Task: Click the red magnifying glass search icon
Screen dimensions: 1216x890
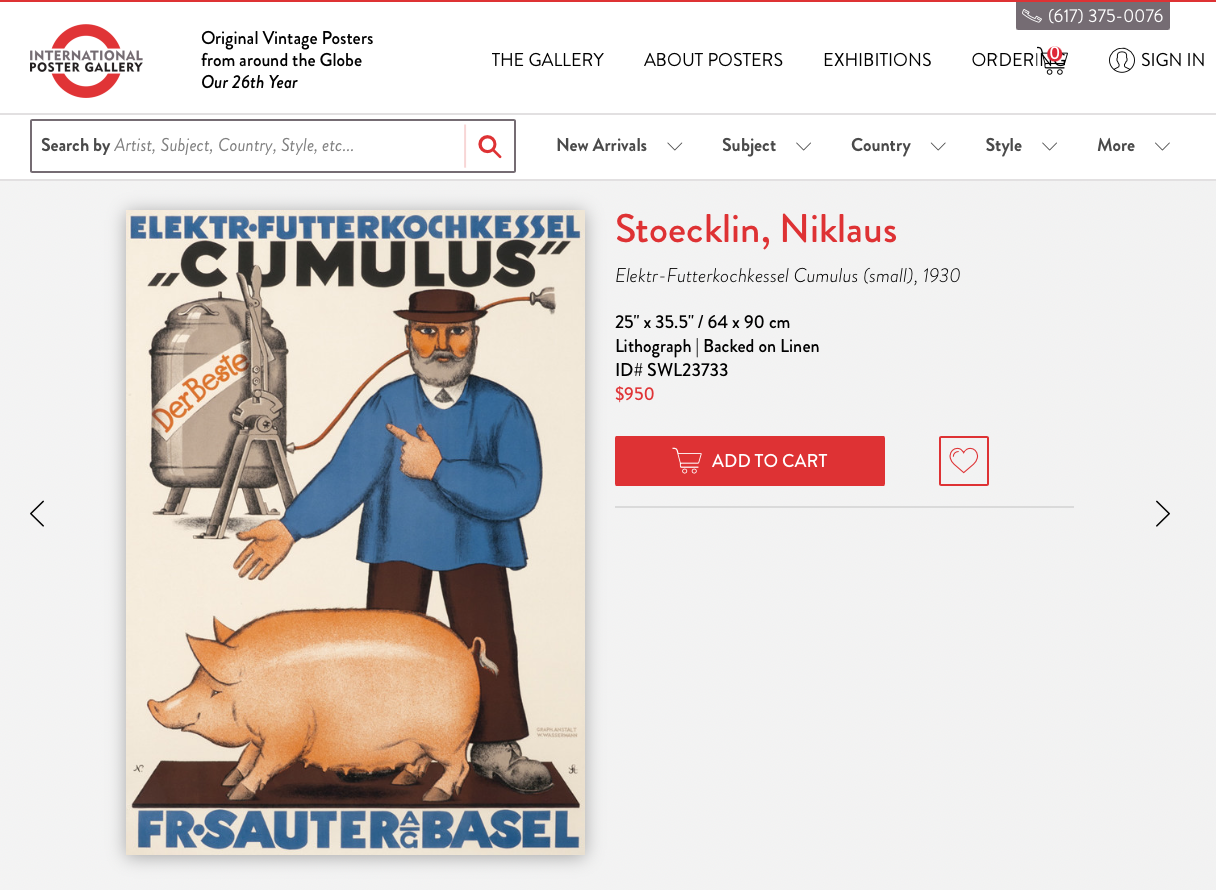Action: 489,146
